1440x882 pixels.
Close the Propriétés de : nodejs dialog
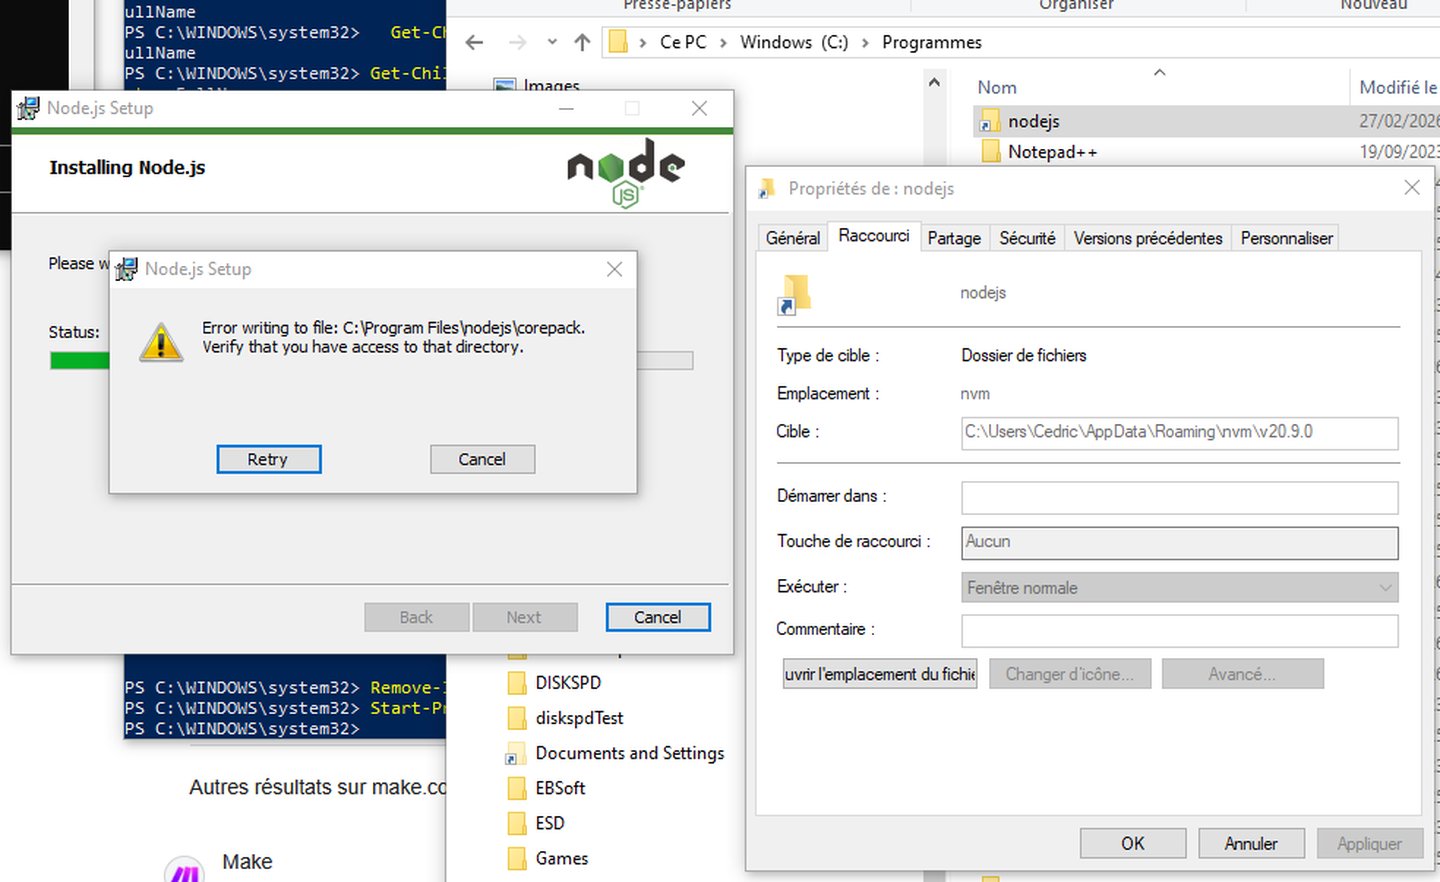point(1412,188)
